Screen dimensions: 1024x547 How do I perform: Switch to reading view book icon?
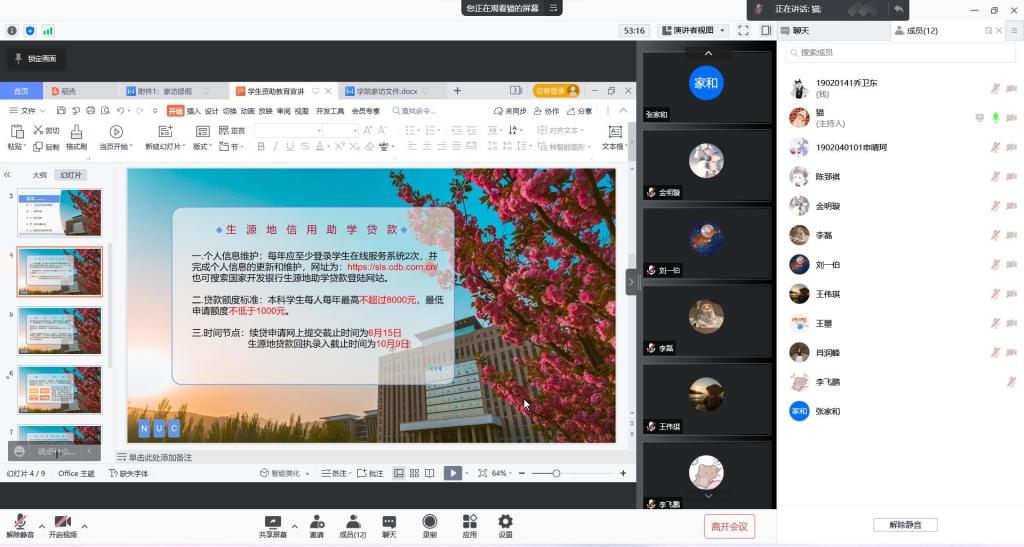(x=429, y=473)
